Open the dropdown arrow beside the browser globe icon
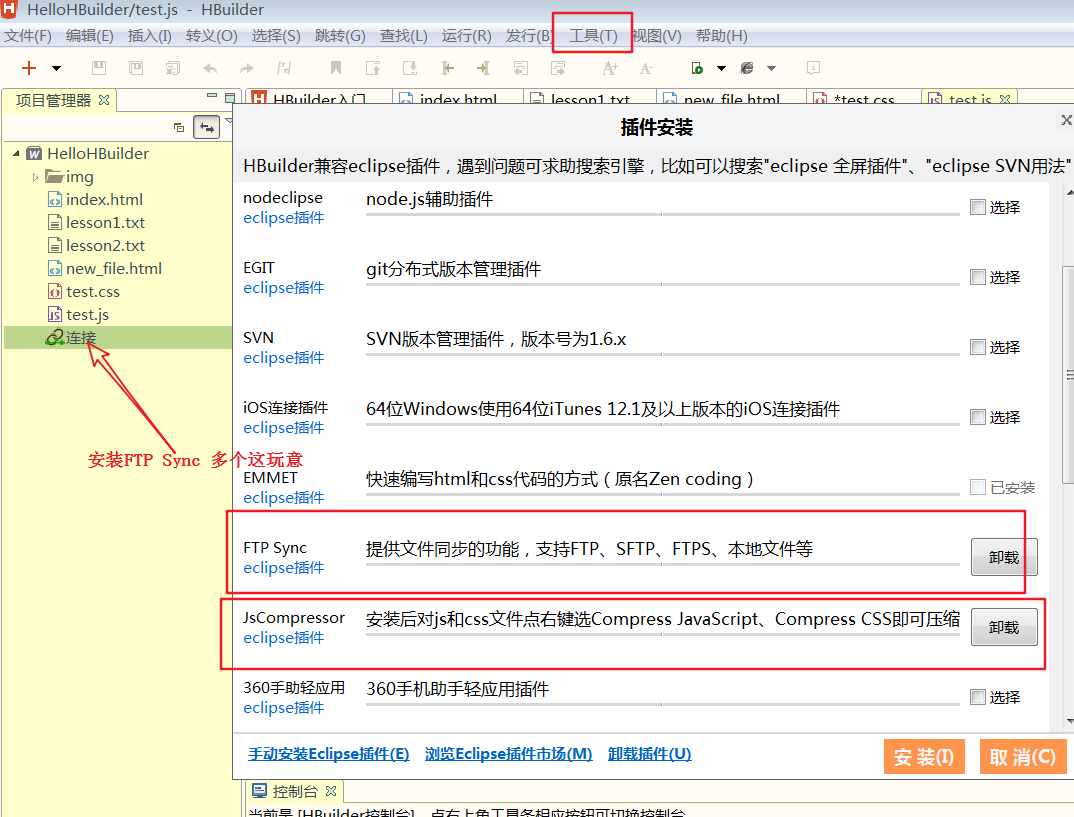This screenshot has height=817, width=1074. coord(771,68)
